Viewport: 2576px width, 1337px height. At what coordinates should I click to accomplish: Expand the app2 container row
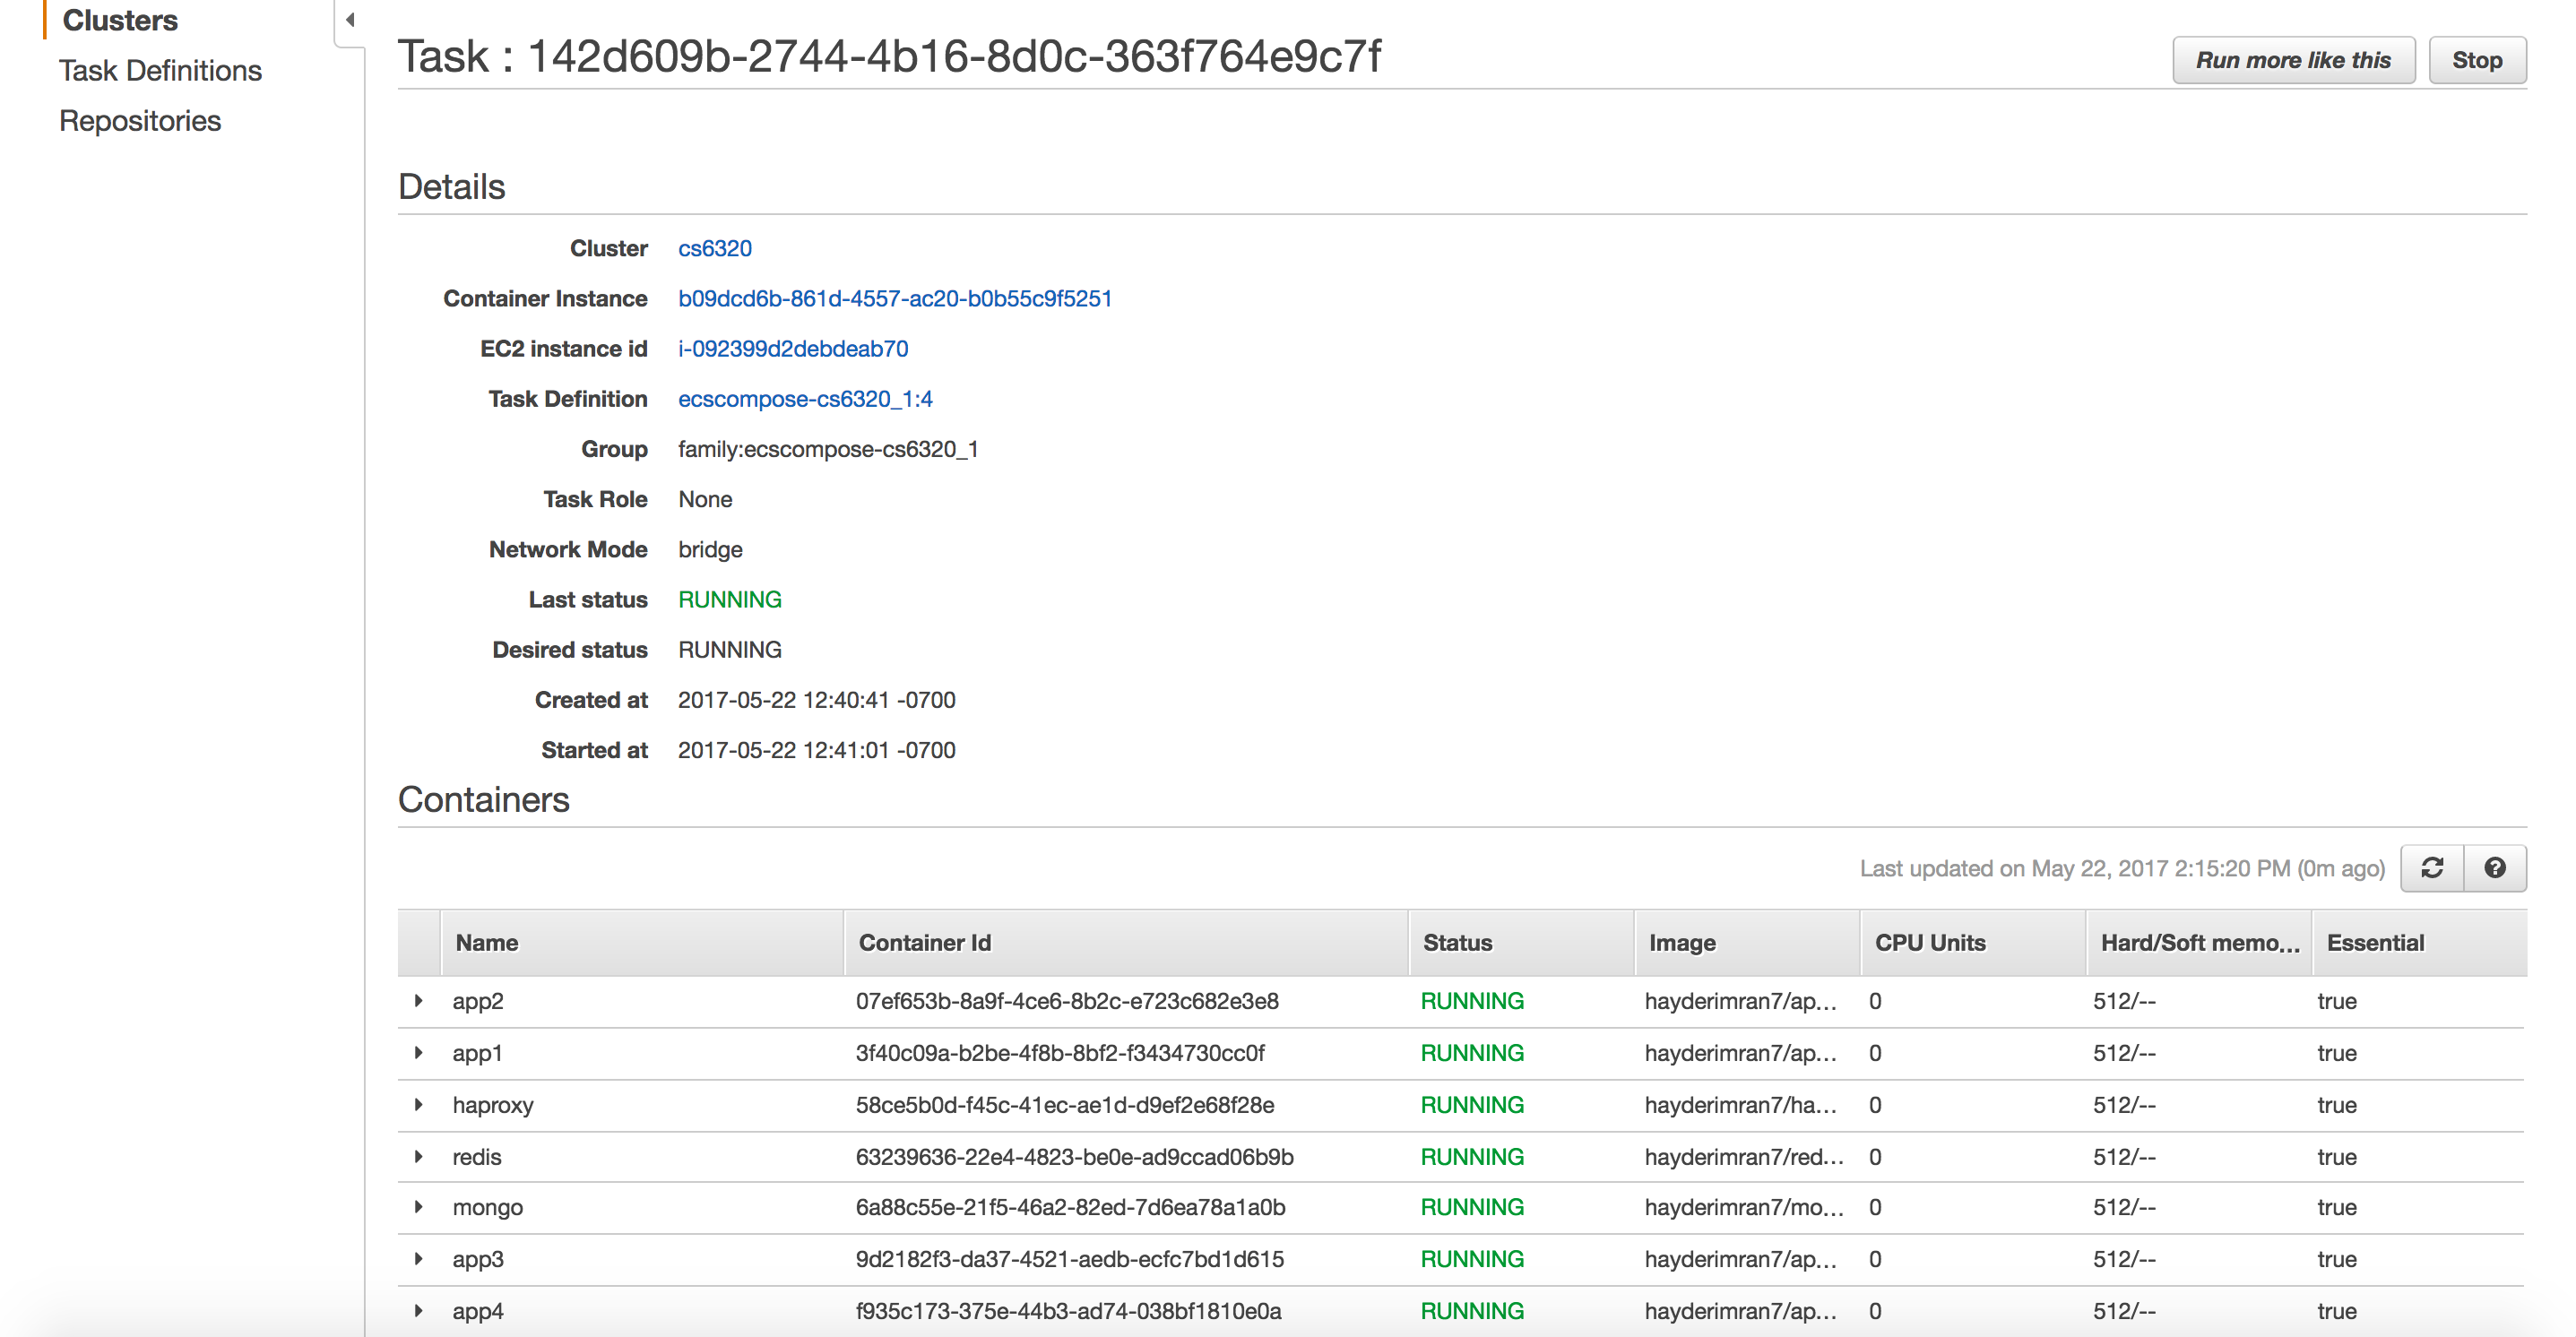point(419,1000)
